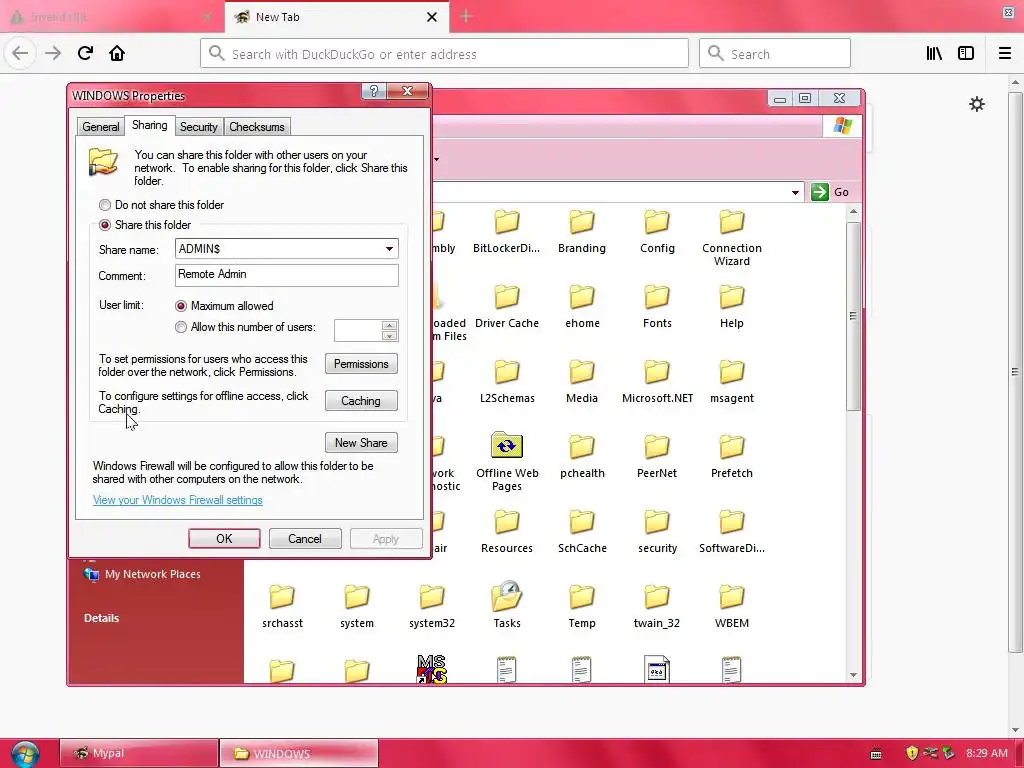
Task: Open new tab settings gear
Action: (x=976, y=104)
